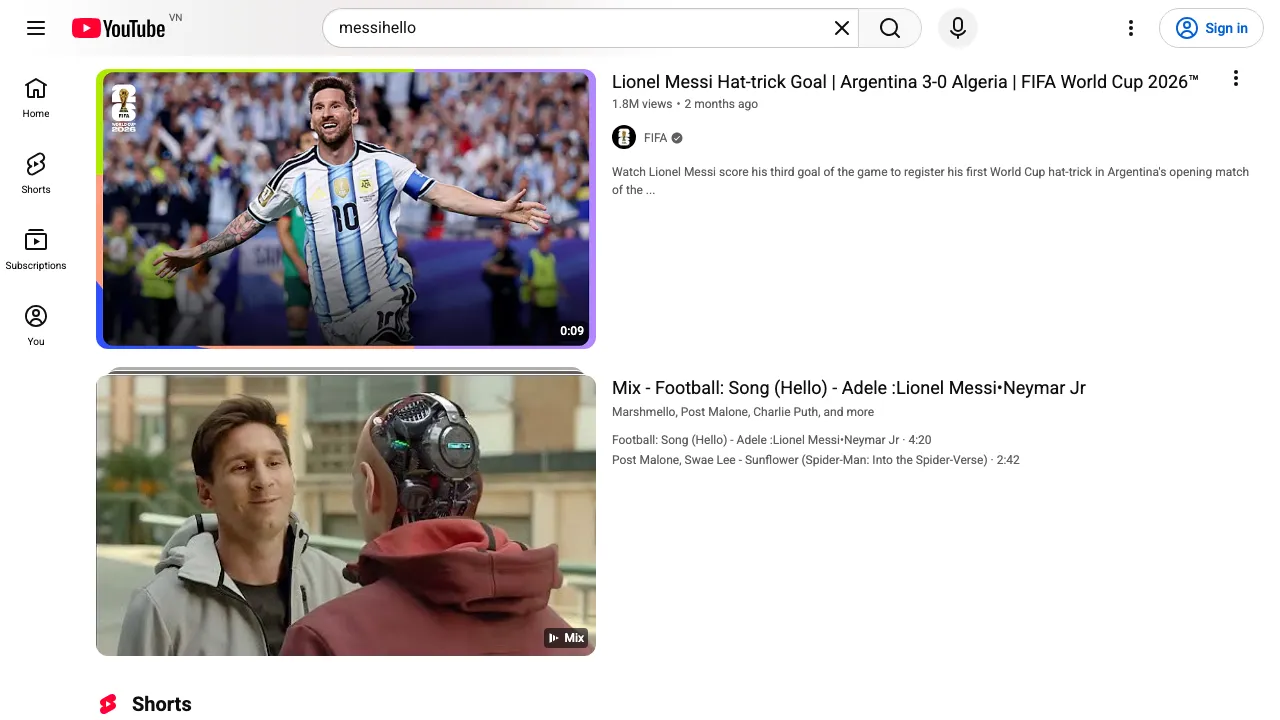Open the Football Song Hello Mix thumbnail

(x=346, y=514)
